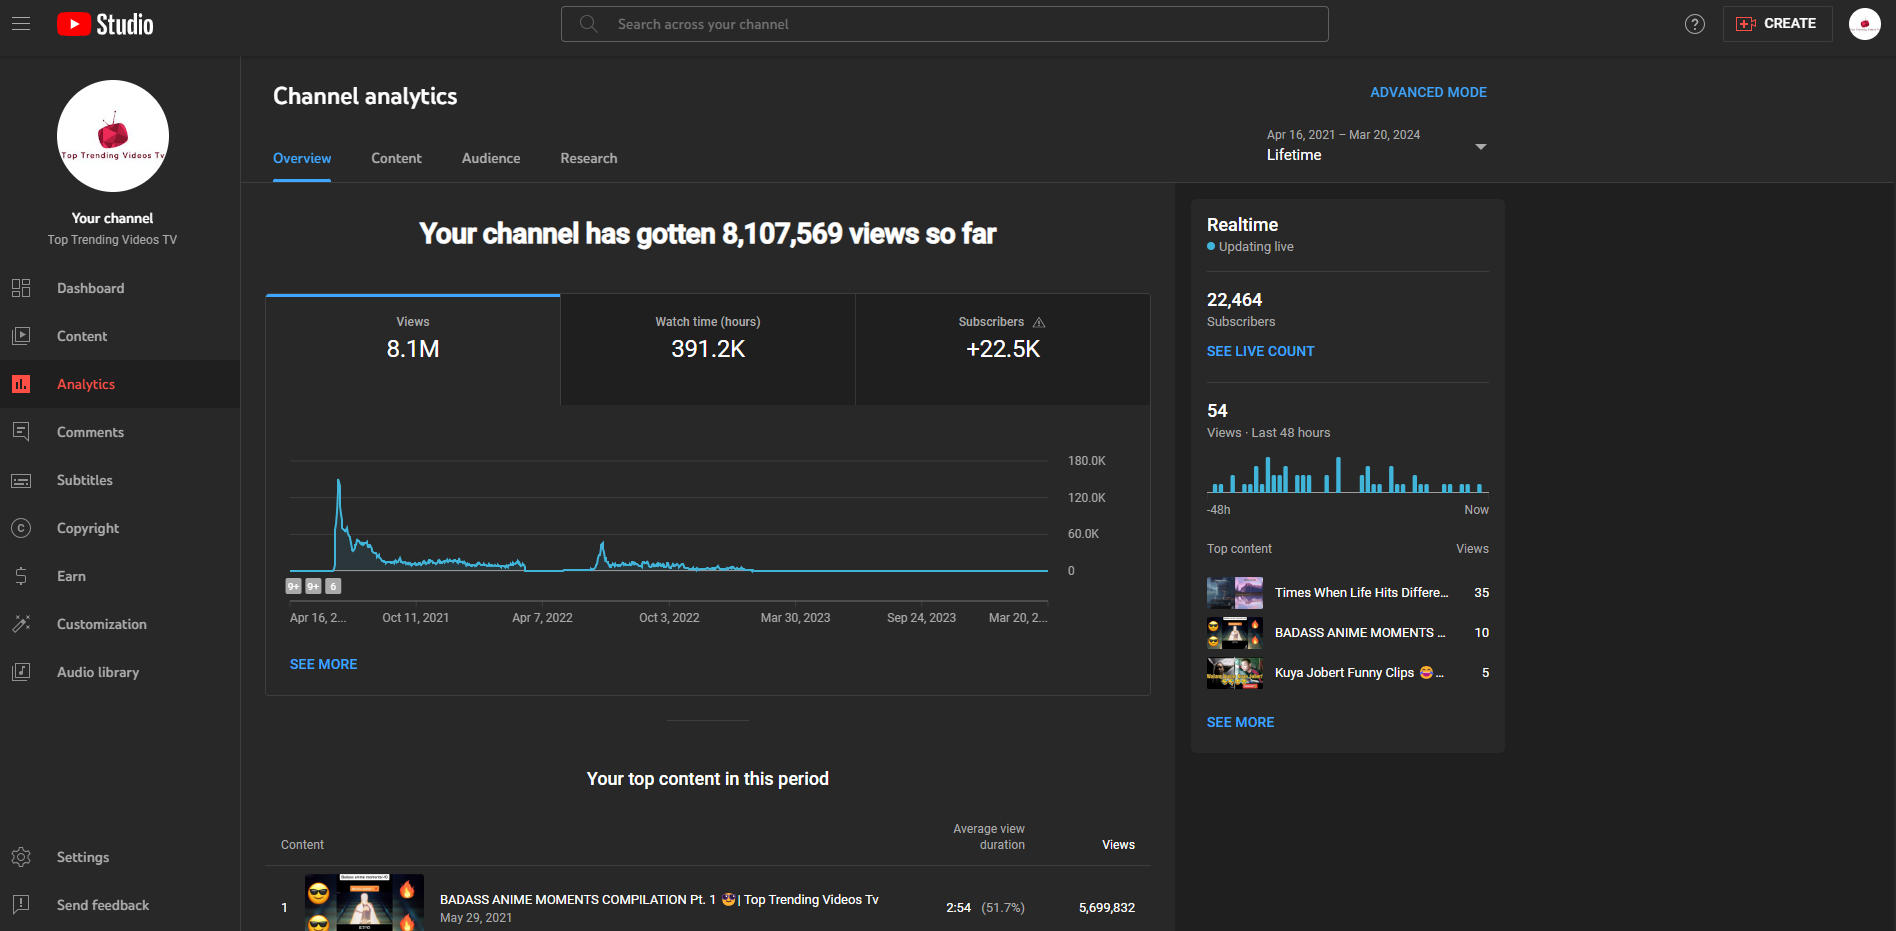Click the Subtitles icon in sidebar
The height and width of the screenshot is (931, 1896).
(x=21, y=480)
